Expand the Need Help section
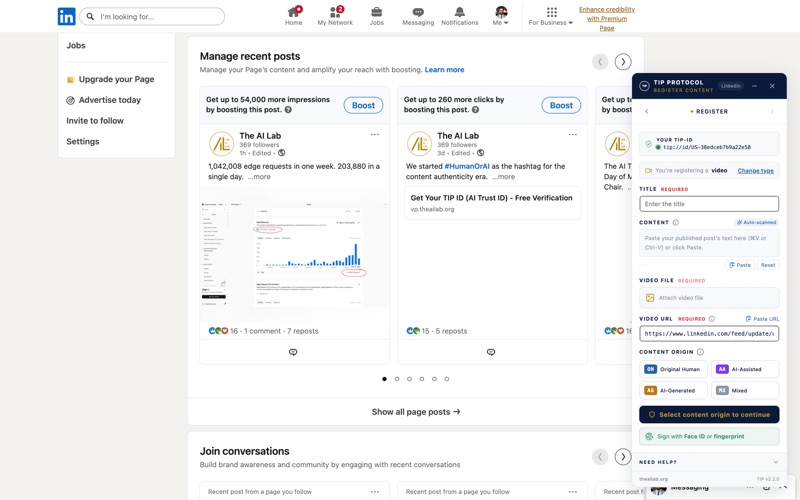Screen dimensions: 800x500 [x=709, y=462]
